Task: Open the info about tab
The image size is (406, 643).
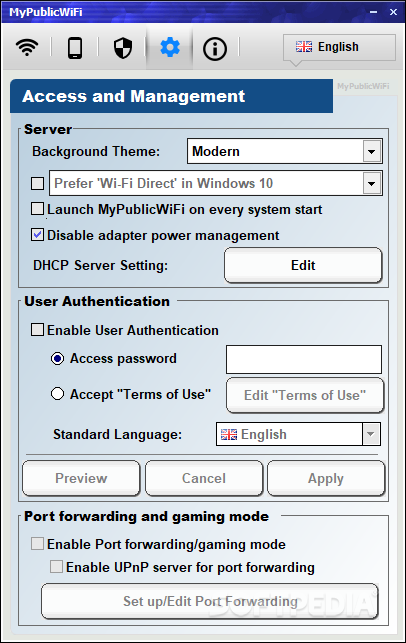Action: click(215, 49)
